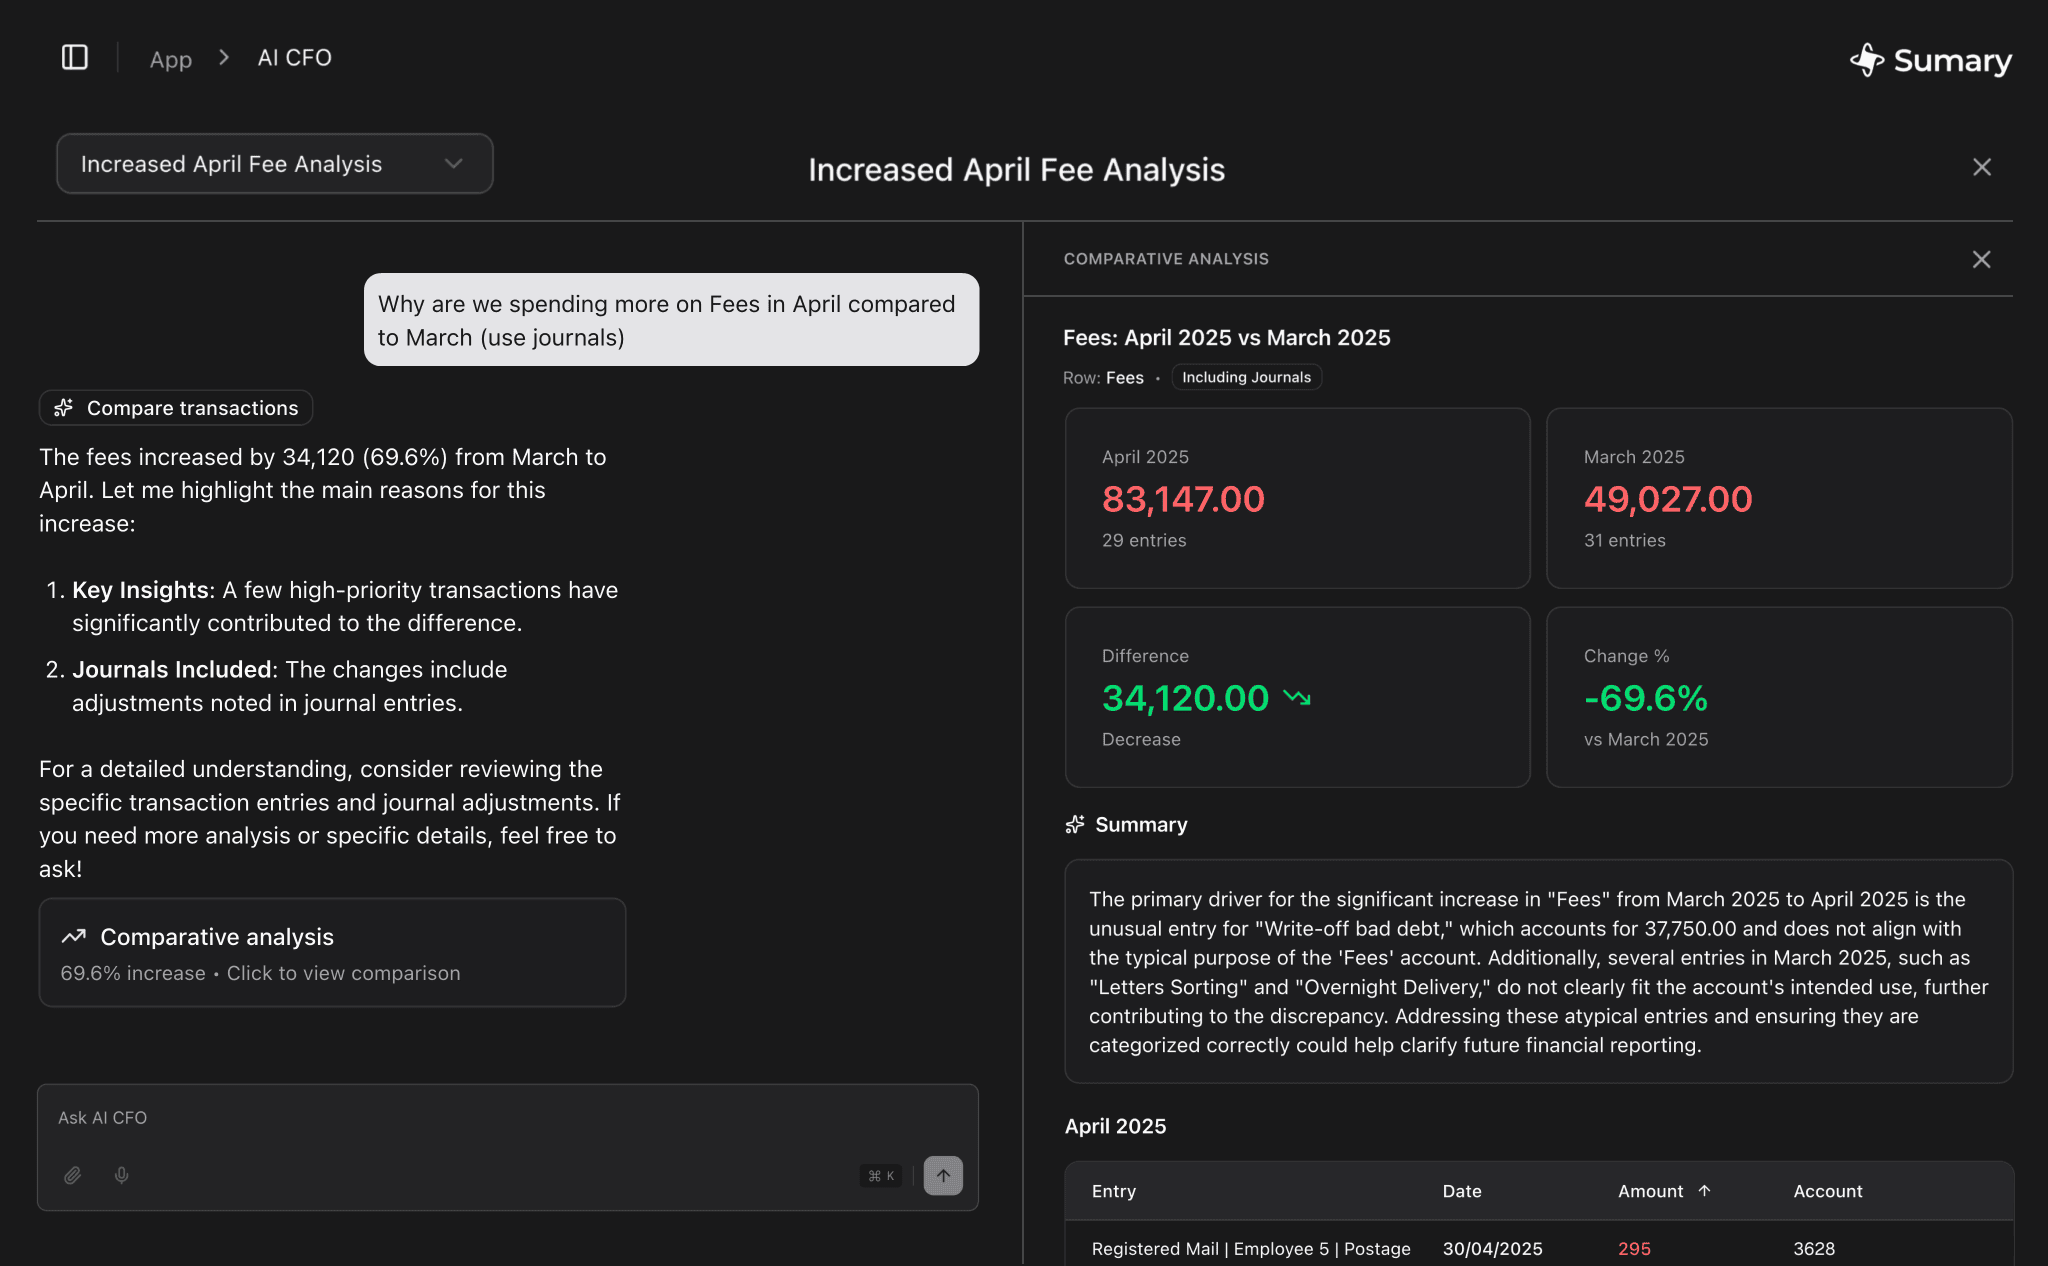Click the microphone voice input icon

point(121,1175)
